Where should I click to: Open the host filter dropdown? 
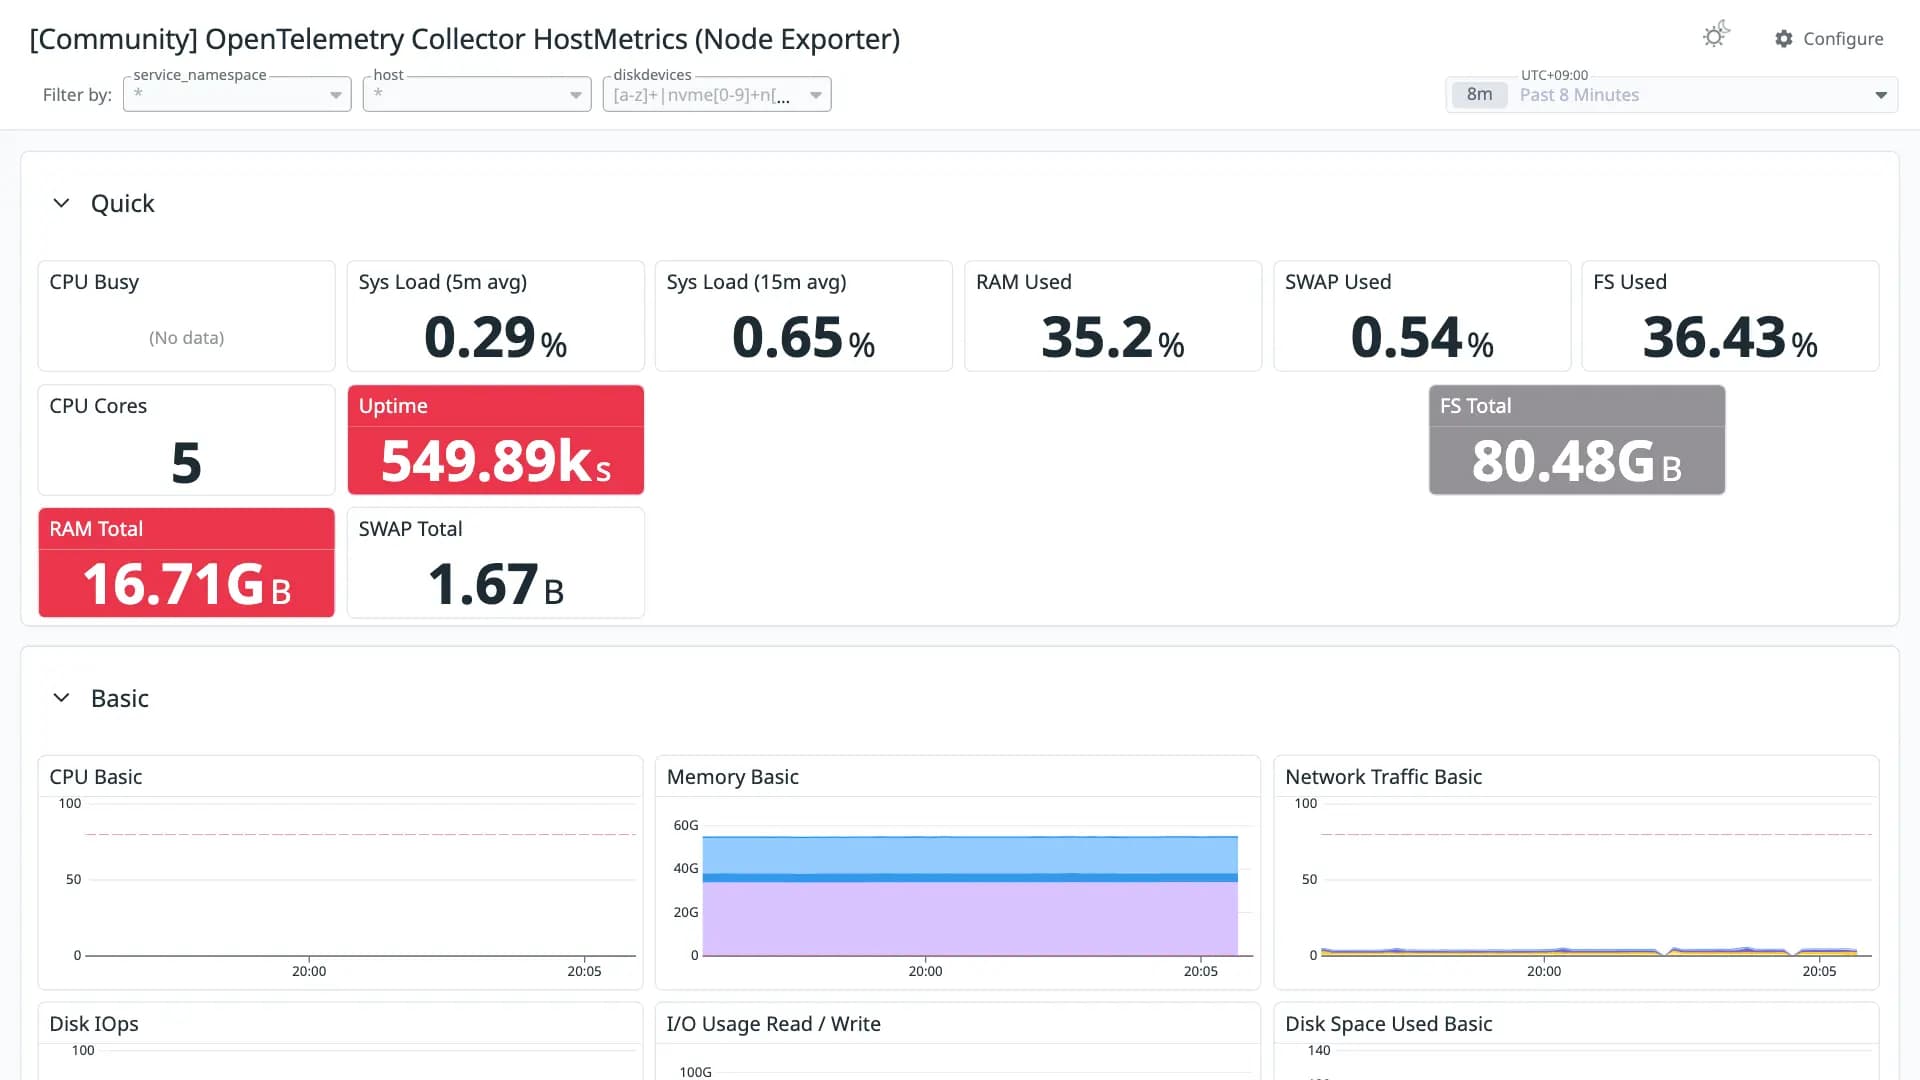click(477, 94)
